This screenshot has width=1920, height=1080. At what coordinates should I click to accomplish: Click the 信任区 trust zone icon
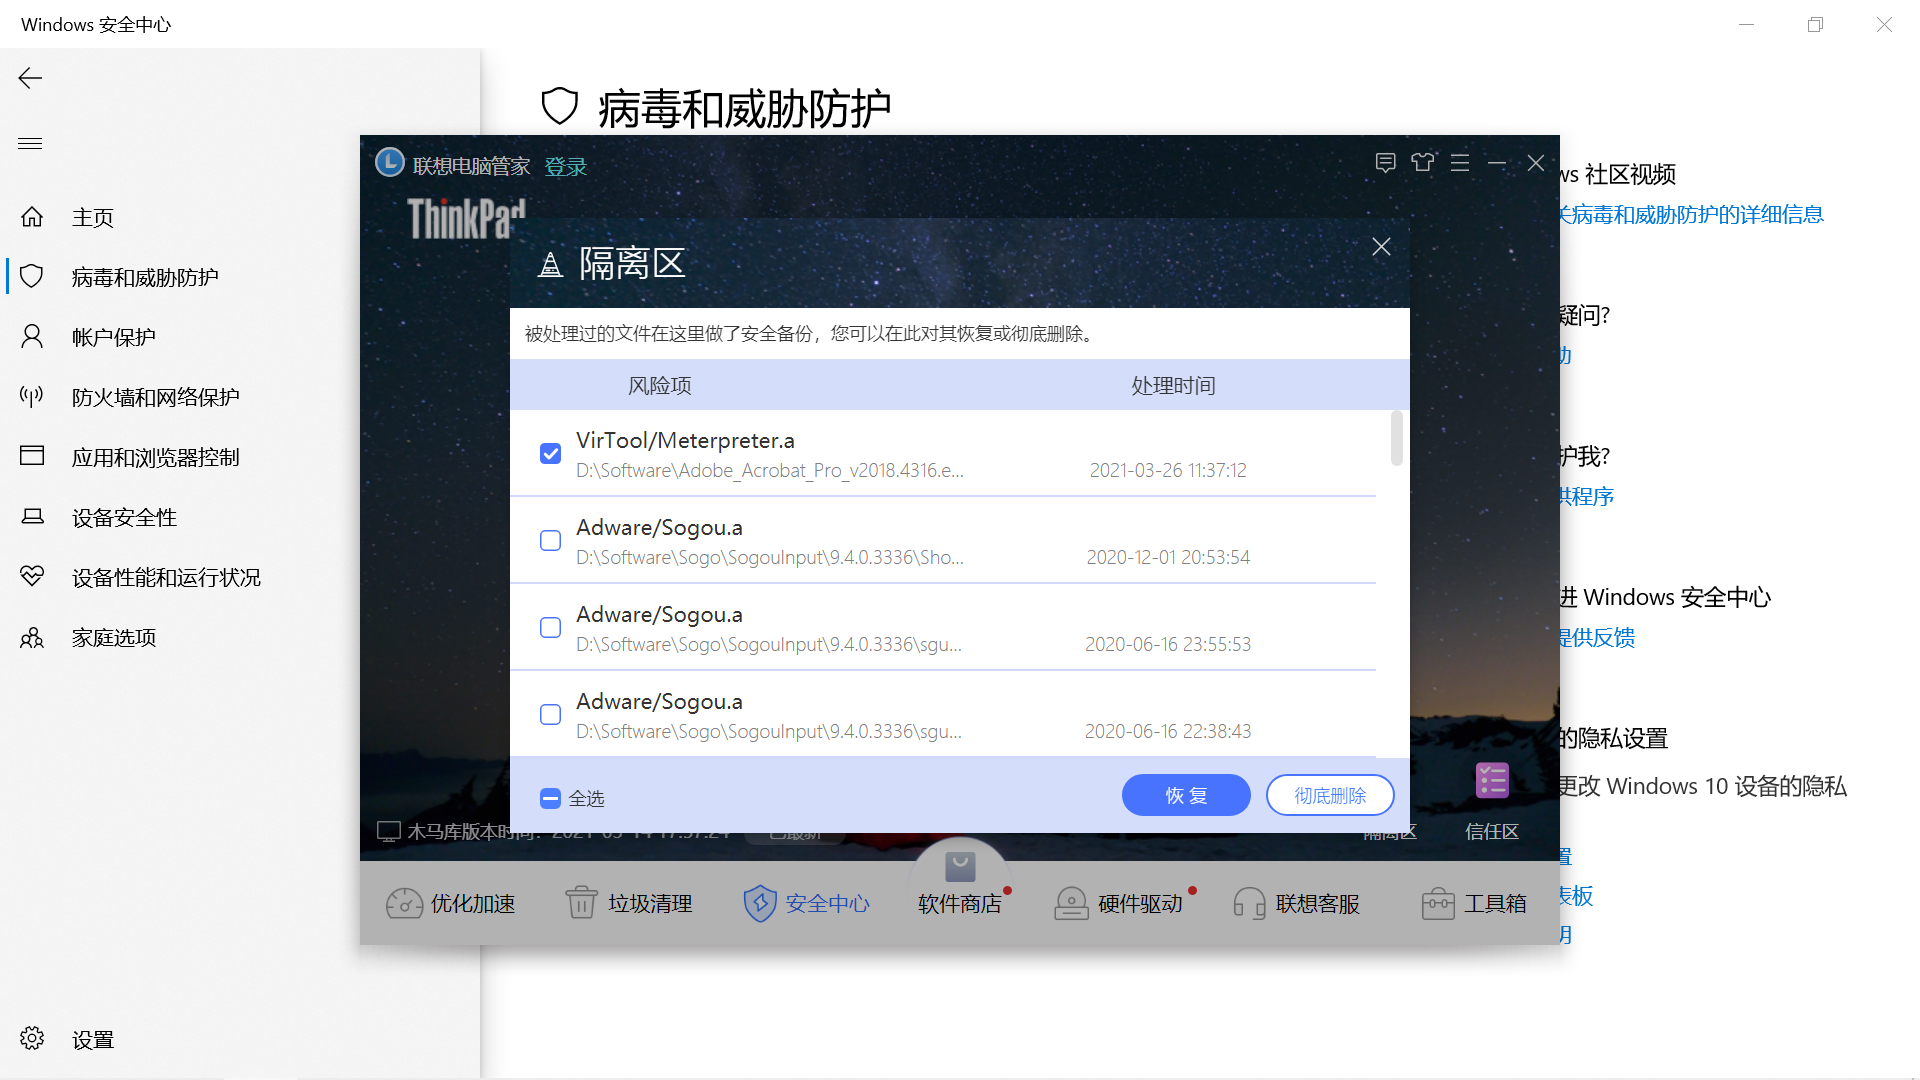click(1492, 781)
